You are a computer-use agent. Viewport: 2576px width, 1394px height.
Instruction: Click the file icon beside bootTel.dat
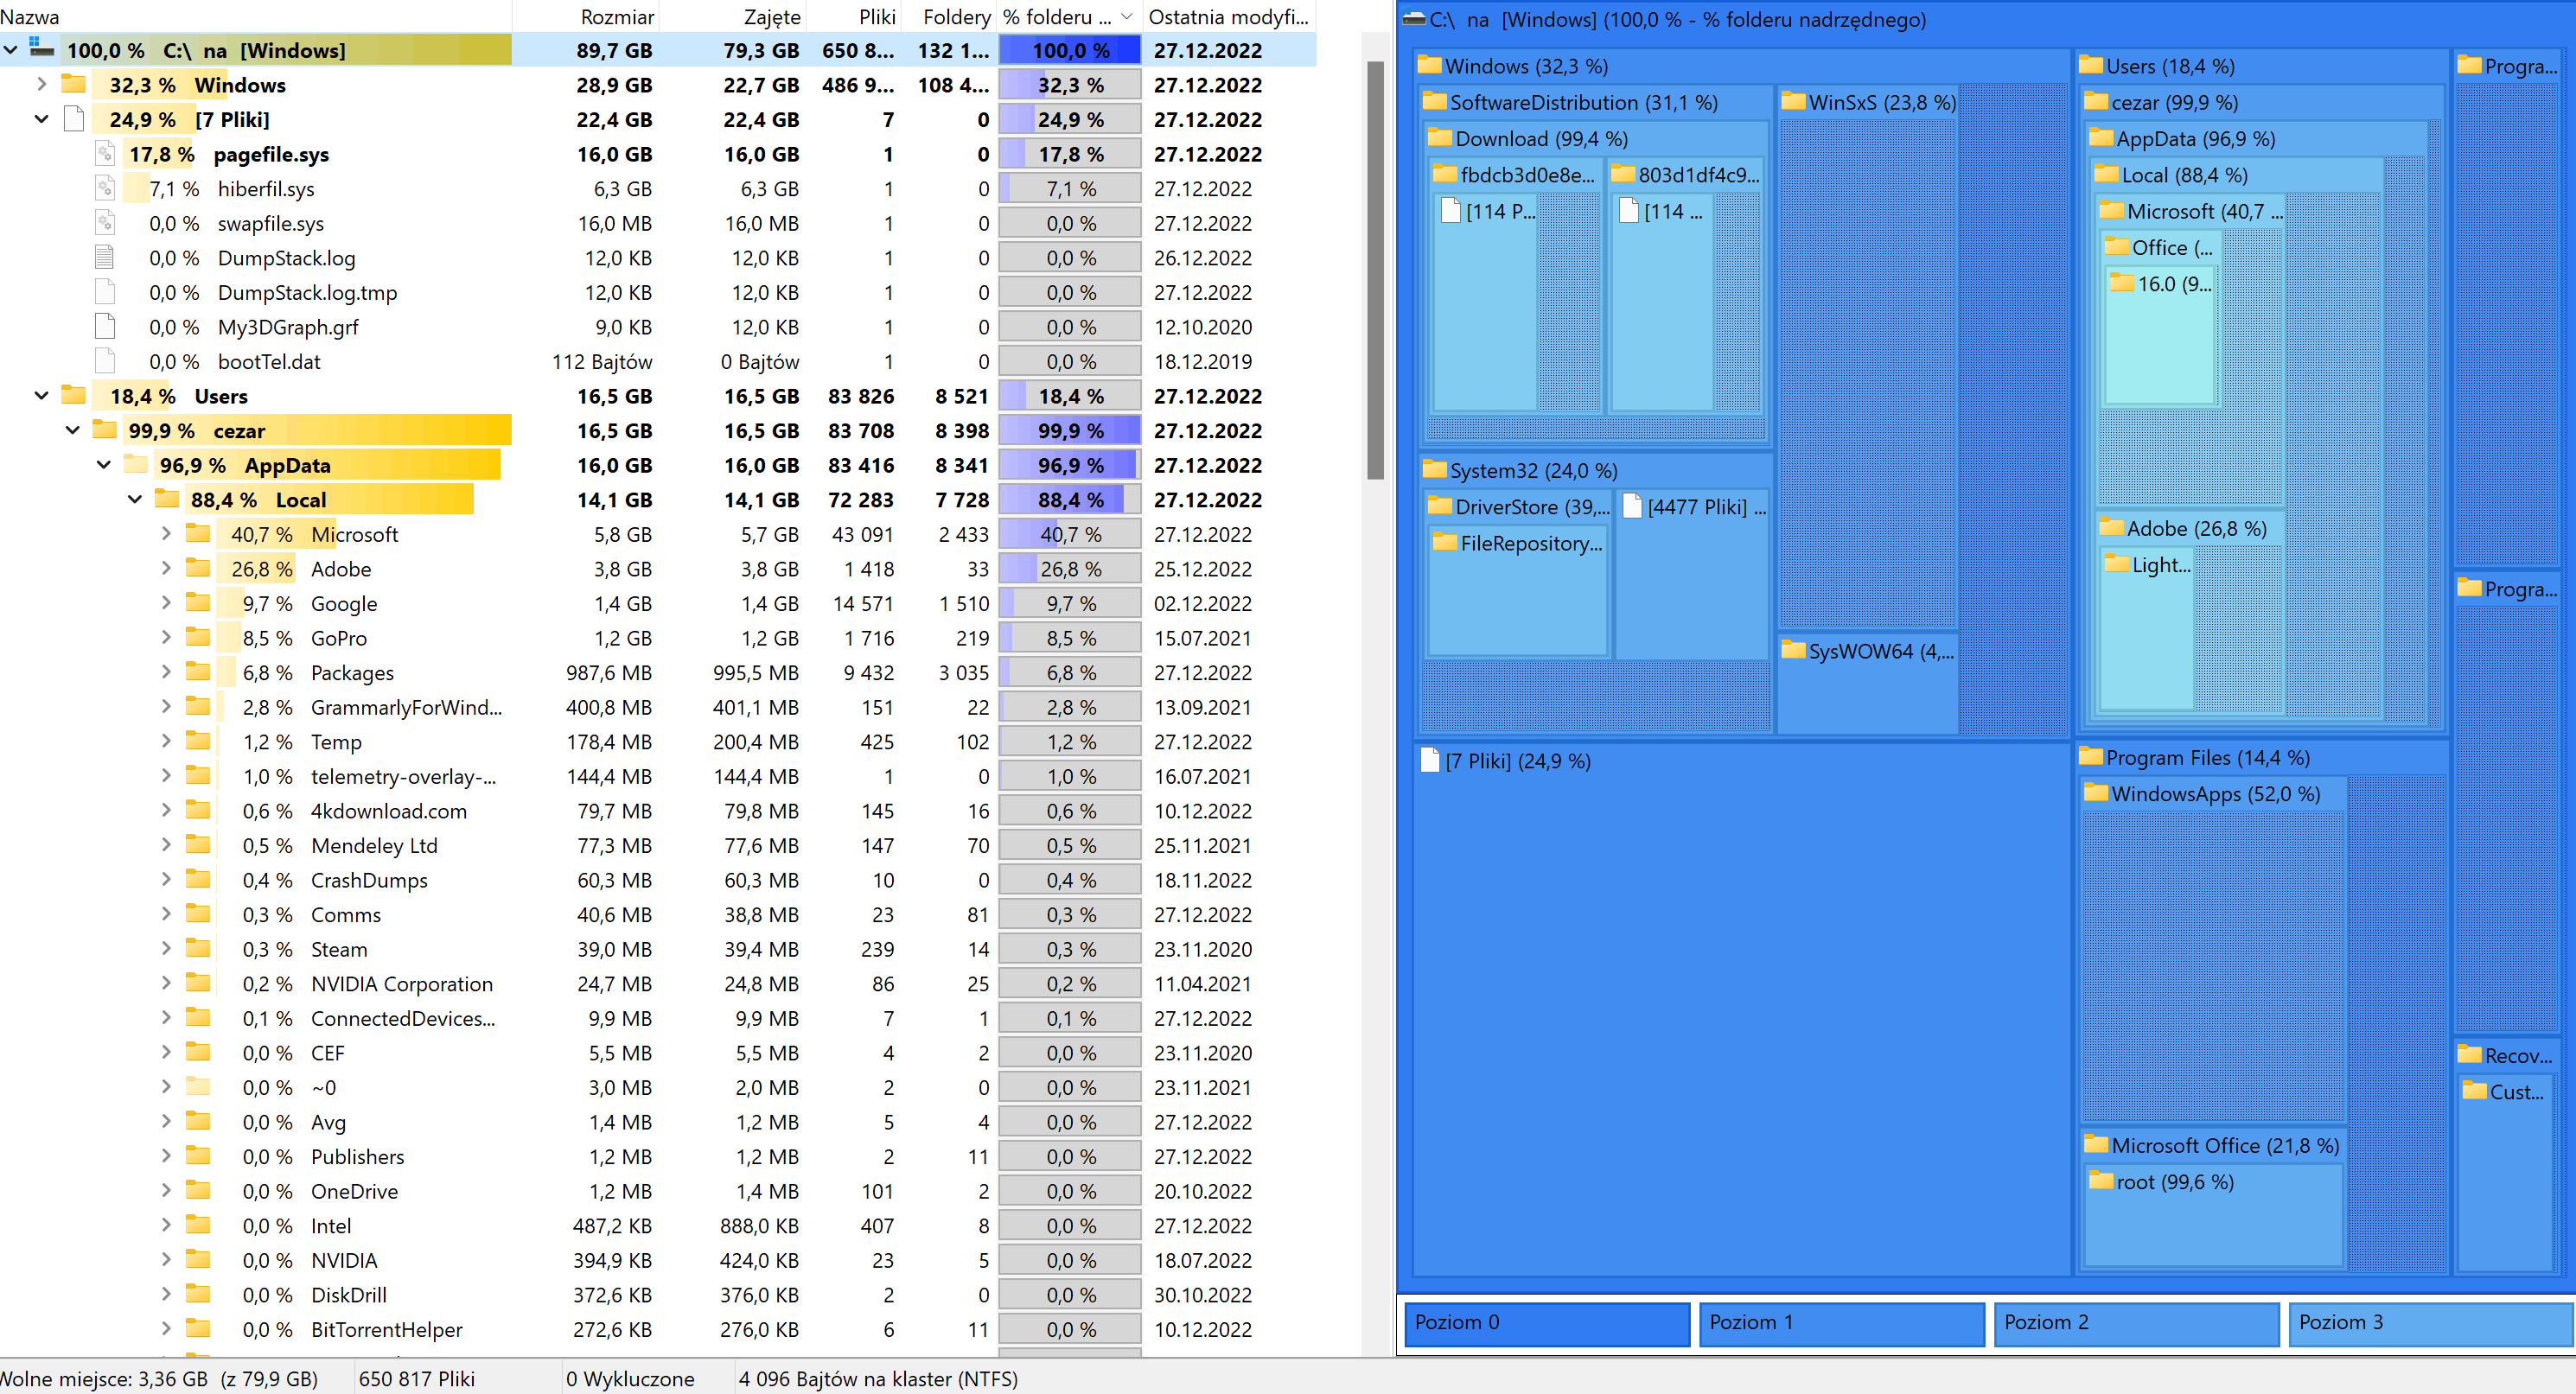(104, 361)
